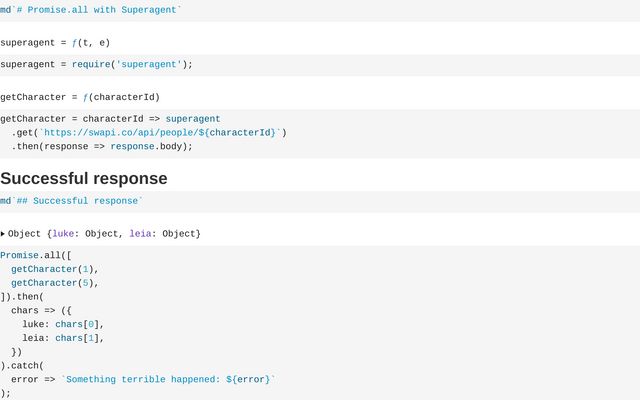
Task: Click the leia: chars[1] line
Action: [63, 338]
